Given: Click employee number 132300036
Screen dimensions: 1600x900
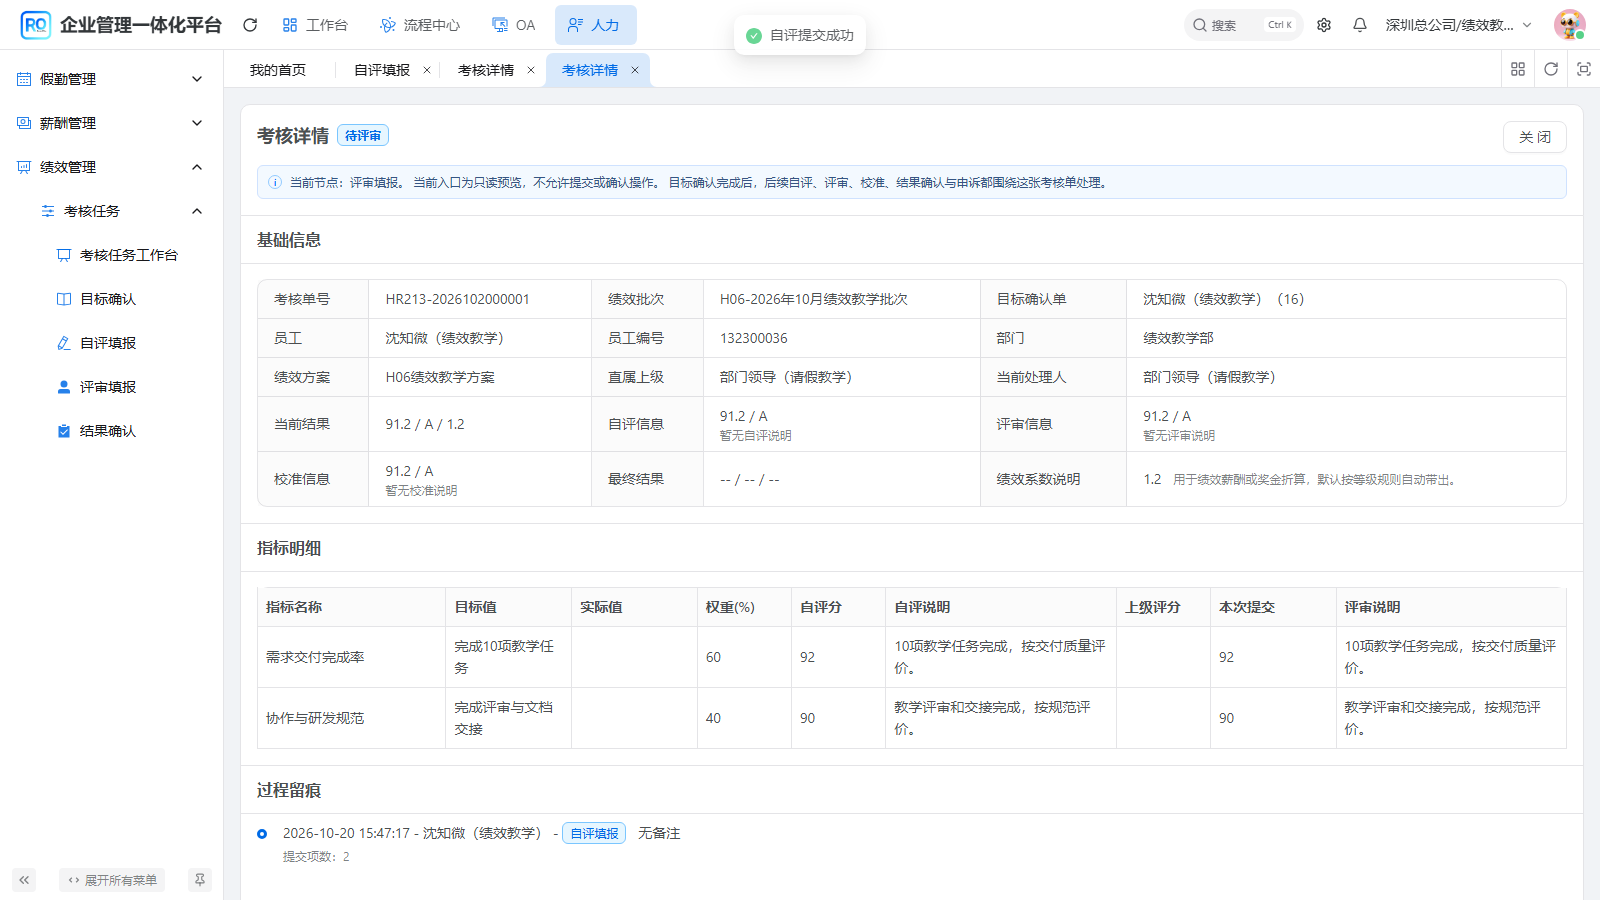Looking at the screenshot, I should [x=754, y=338].
